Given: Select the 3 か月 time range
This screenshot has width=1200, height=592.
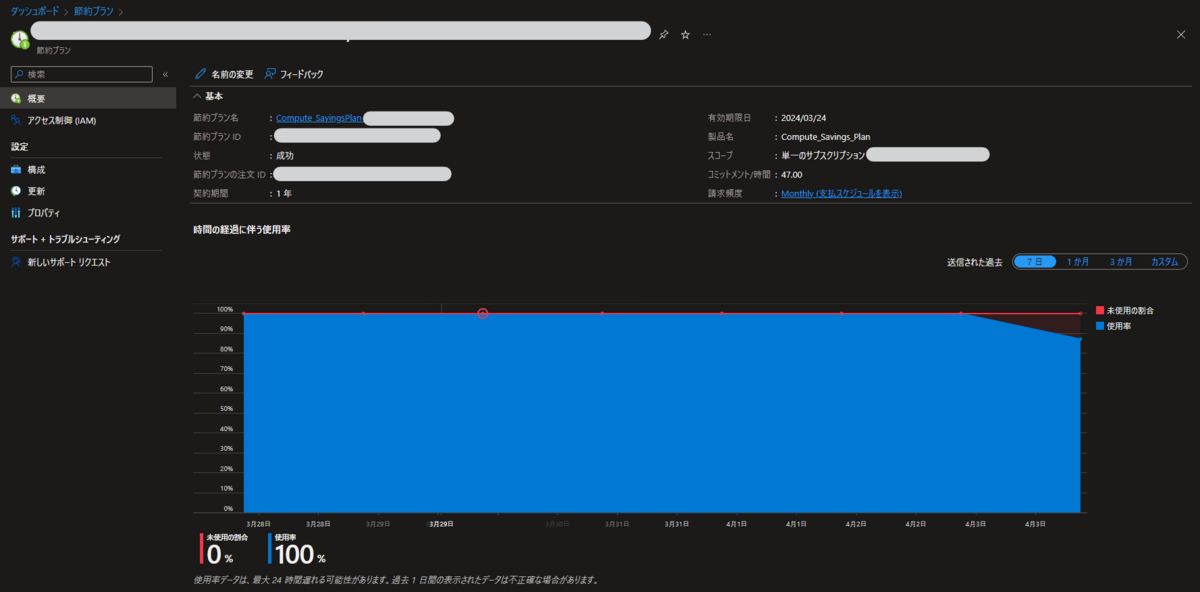Looking at the screenshot, I should tap(1120, 261).
